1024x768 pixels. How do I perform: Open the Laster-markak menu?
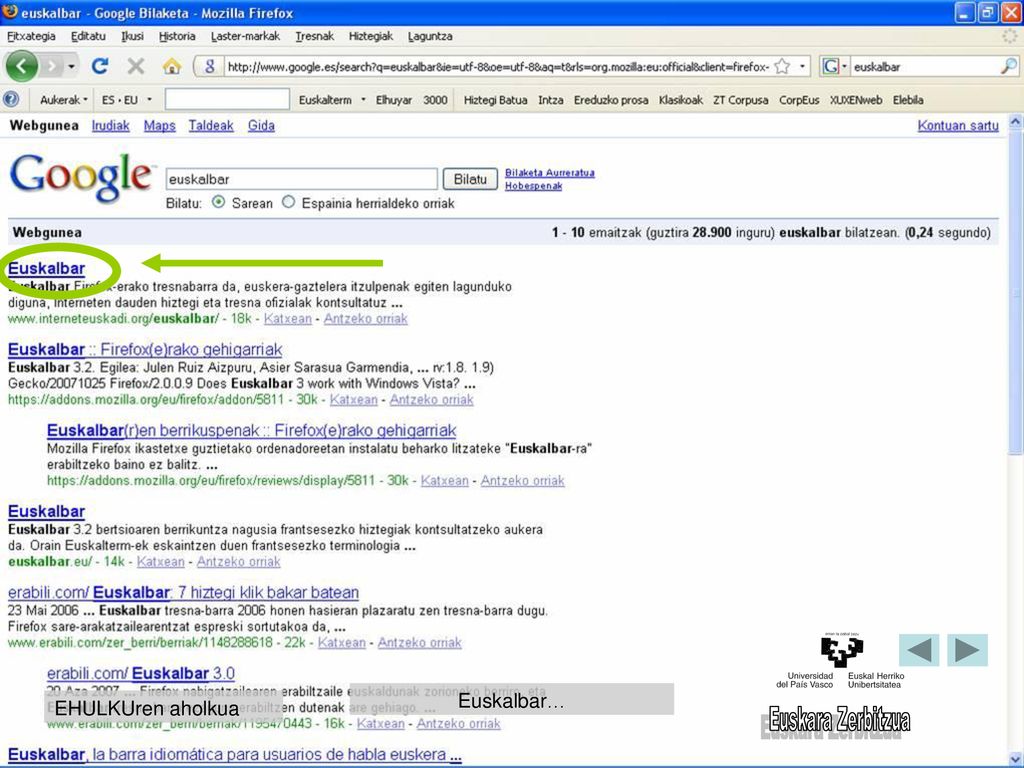245,36
